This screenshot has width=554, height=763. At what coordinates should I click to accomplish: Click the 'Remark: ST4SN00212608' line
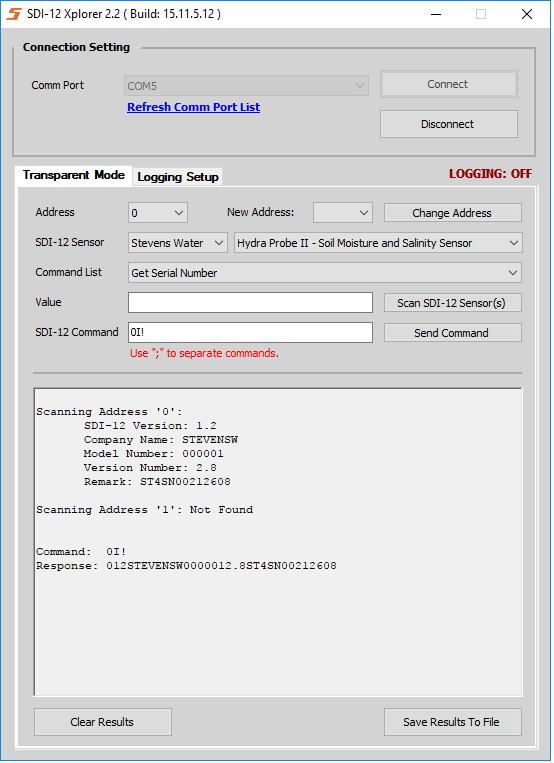[157, 482]
